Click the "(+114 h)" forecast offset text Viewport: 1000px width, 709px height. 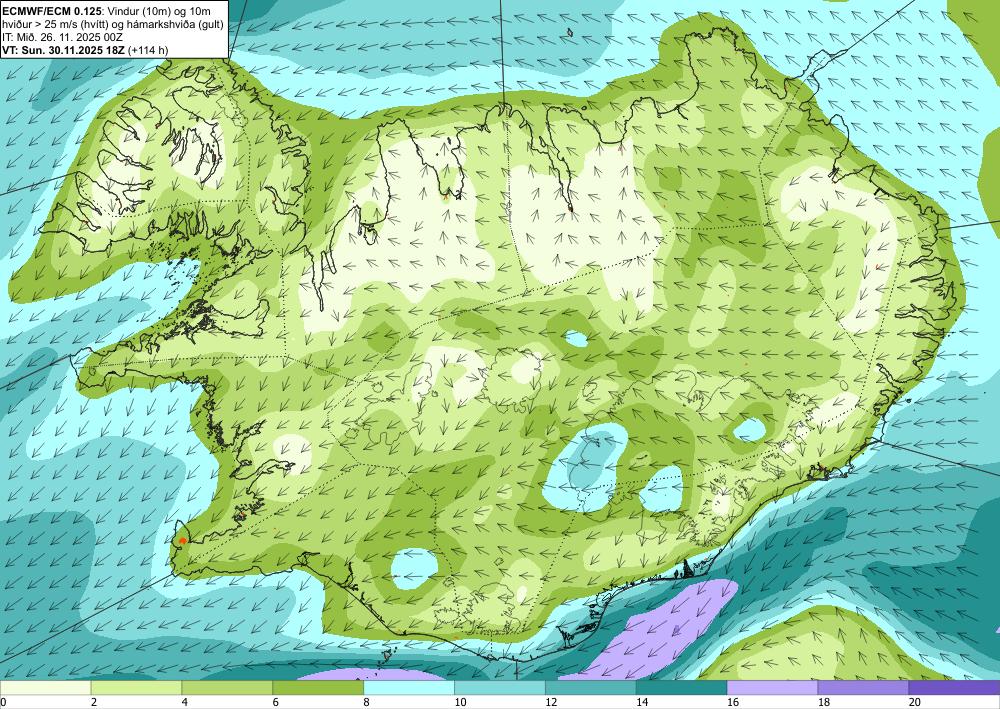[x=148, y=50]
